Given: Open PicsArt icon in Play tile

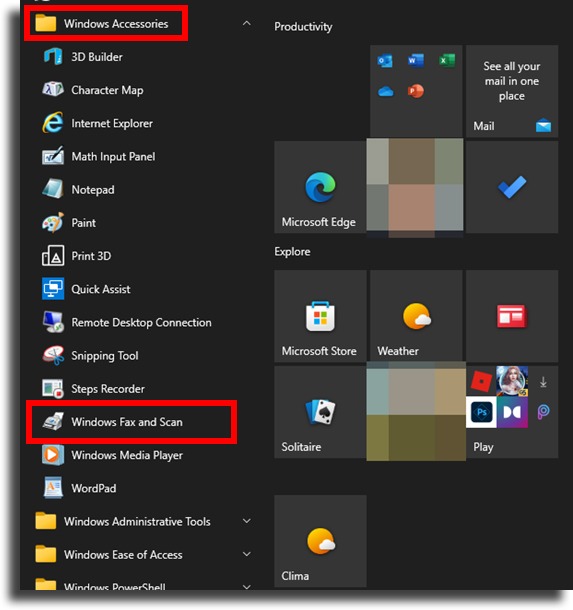Looking at the screenshot, I should [x=543, y=412].
